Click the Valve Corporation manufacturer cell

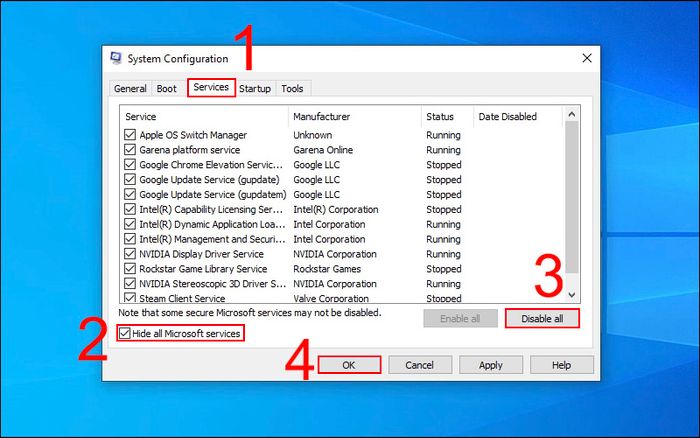click(x=331, y=298)
